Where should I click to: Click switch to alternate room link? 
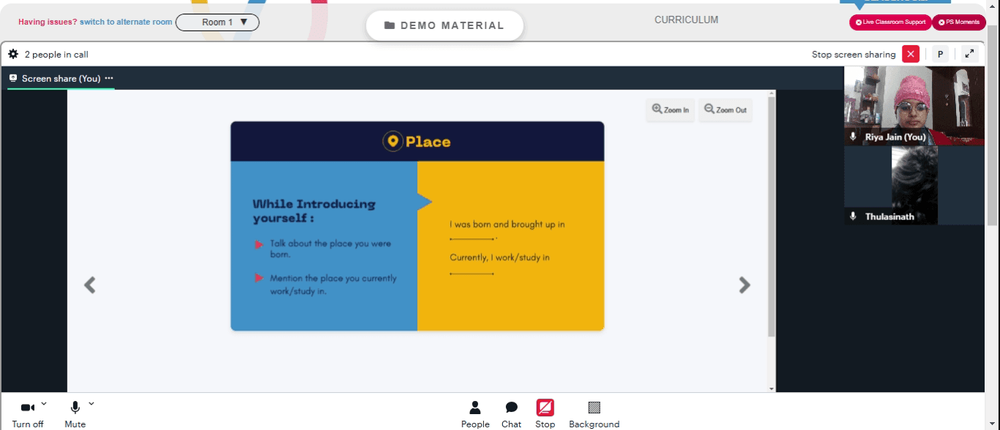126,22
